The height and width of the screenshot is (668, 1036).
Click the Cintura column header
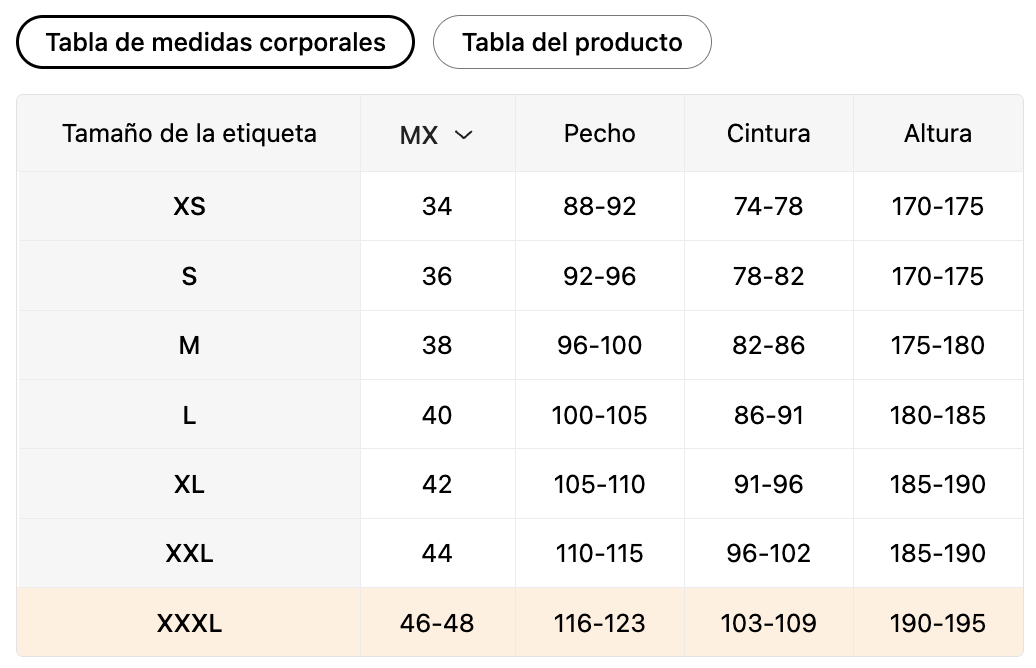coord(768,133)
